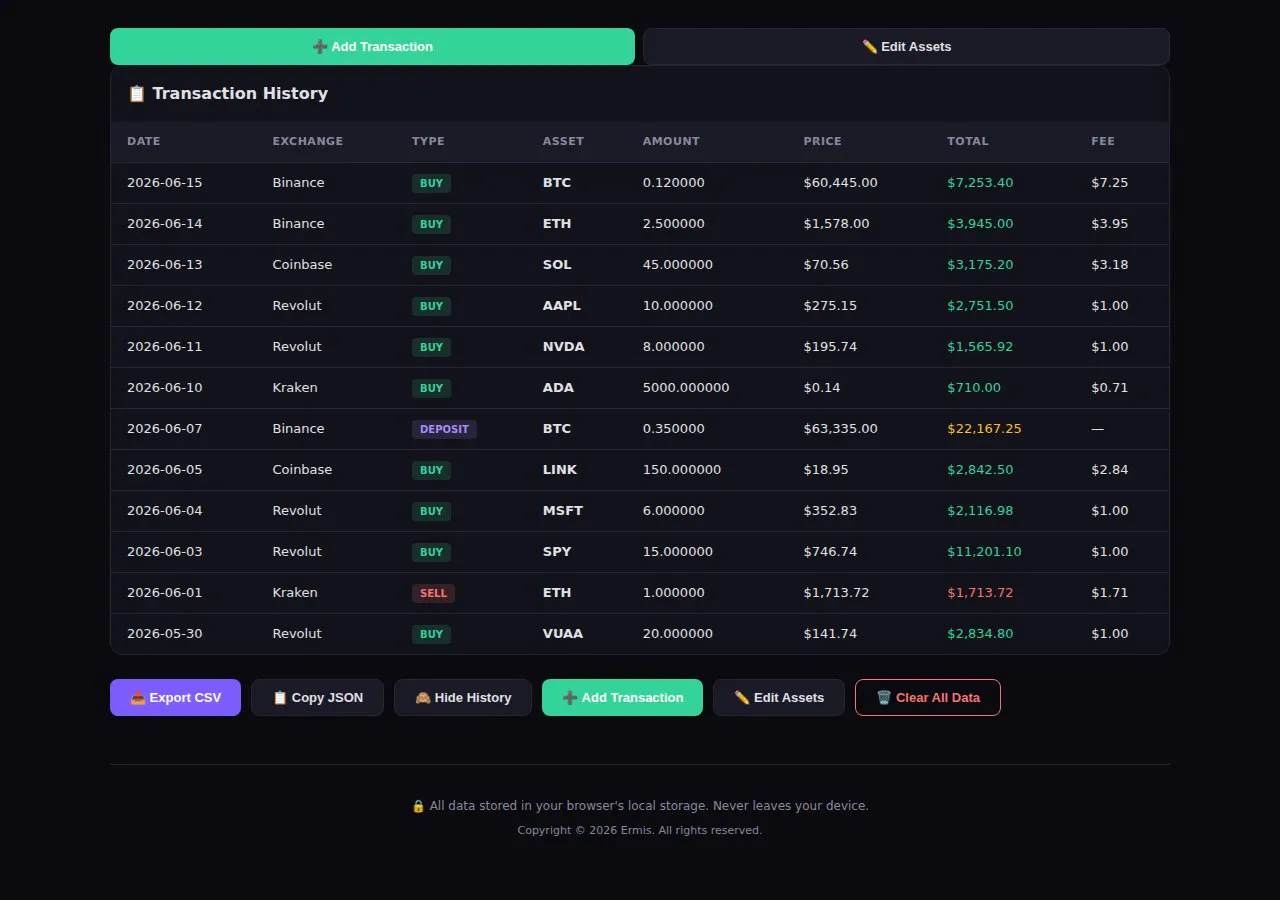Click the NVDA asset cell
This screenshot has width=1280, height=900.
564,347
